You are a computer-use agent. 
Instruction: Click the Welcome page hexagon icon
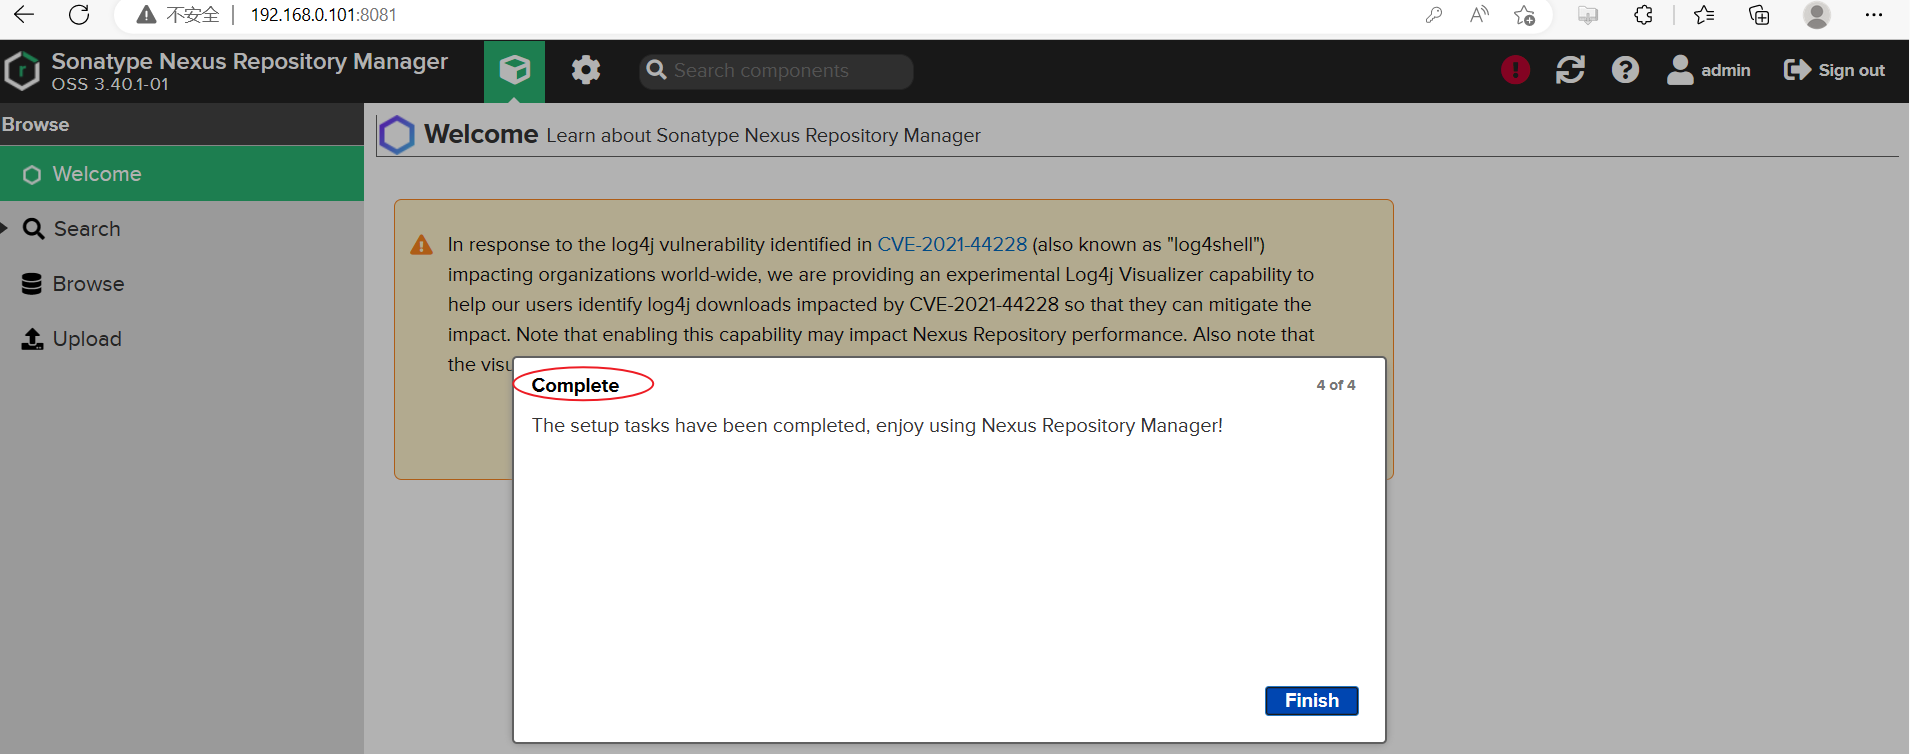coord(397,135)
